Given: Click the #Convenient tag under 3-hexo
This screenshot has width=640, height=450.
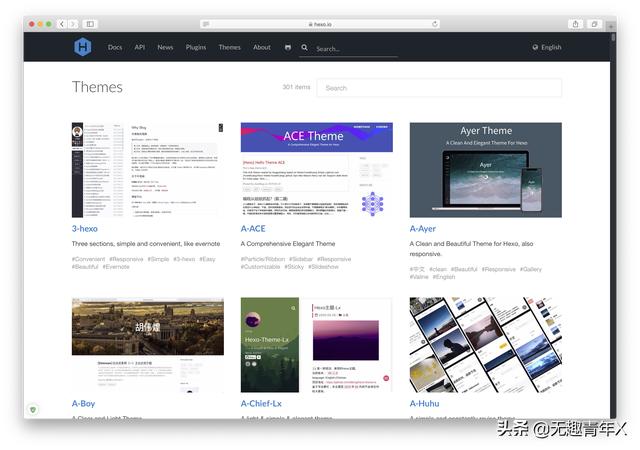Looking at the screenshot, I should click(88, 259).
